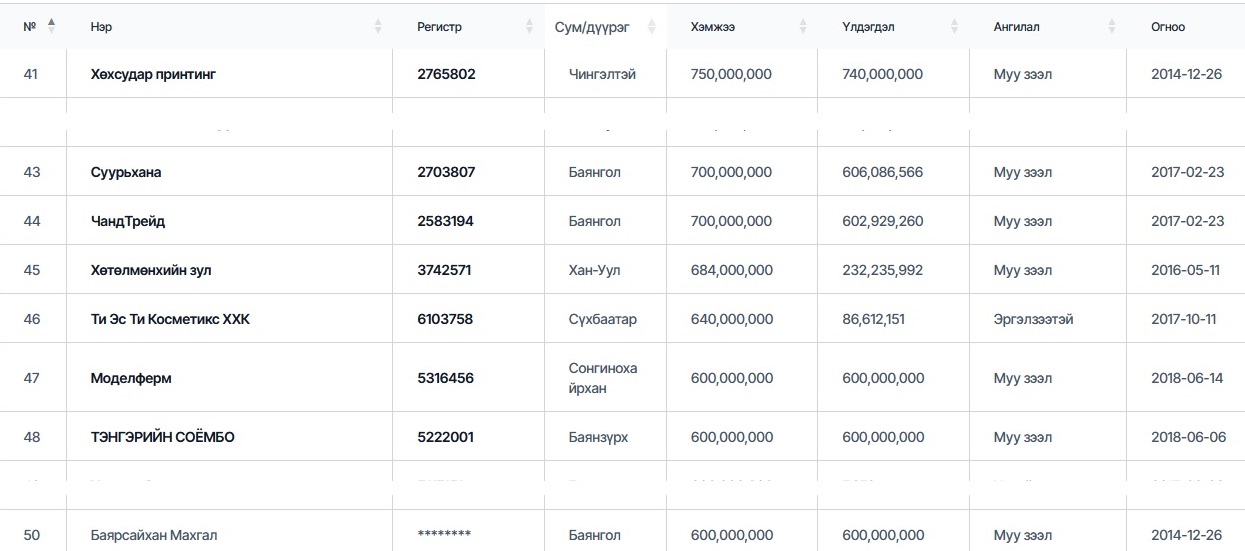Open the Хөхсудар принтинг entry
Screen dimensions: 1245x551
pos(153,74)
